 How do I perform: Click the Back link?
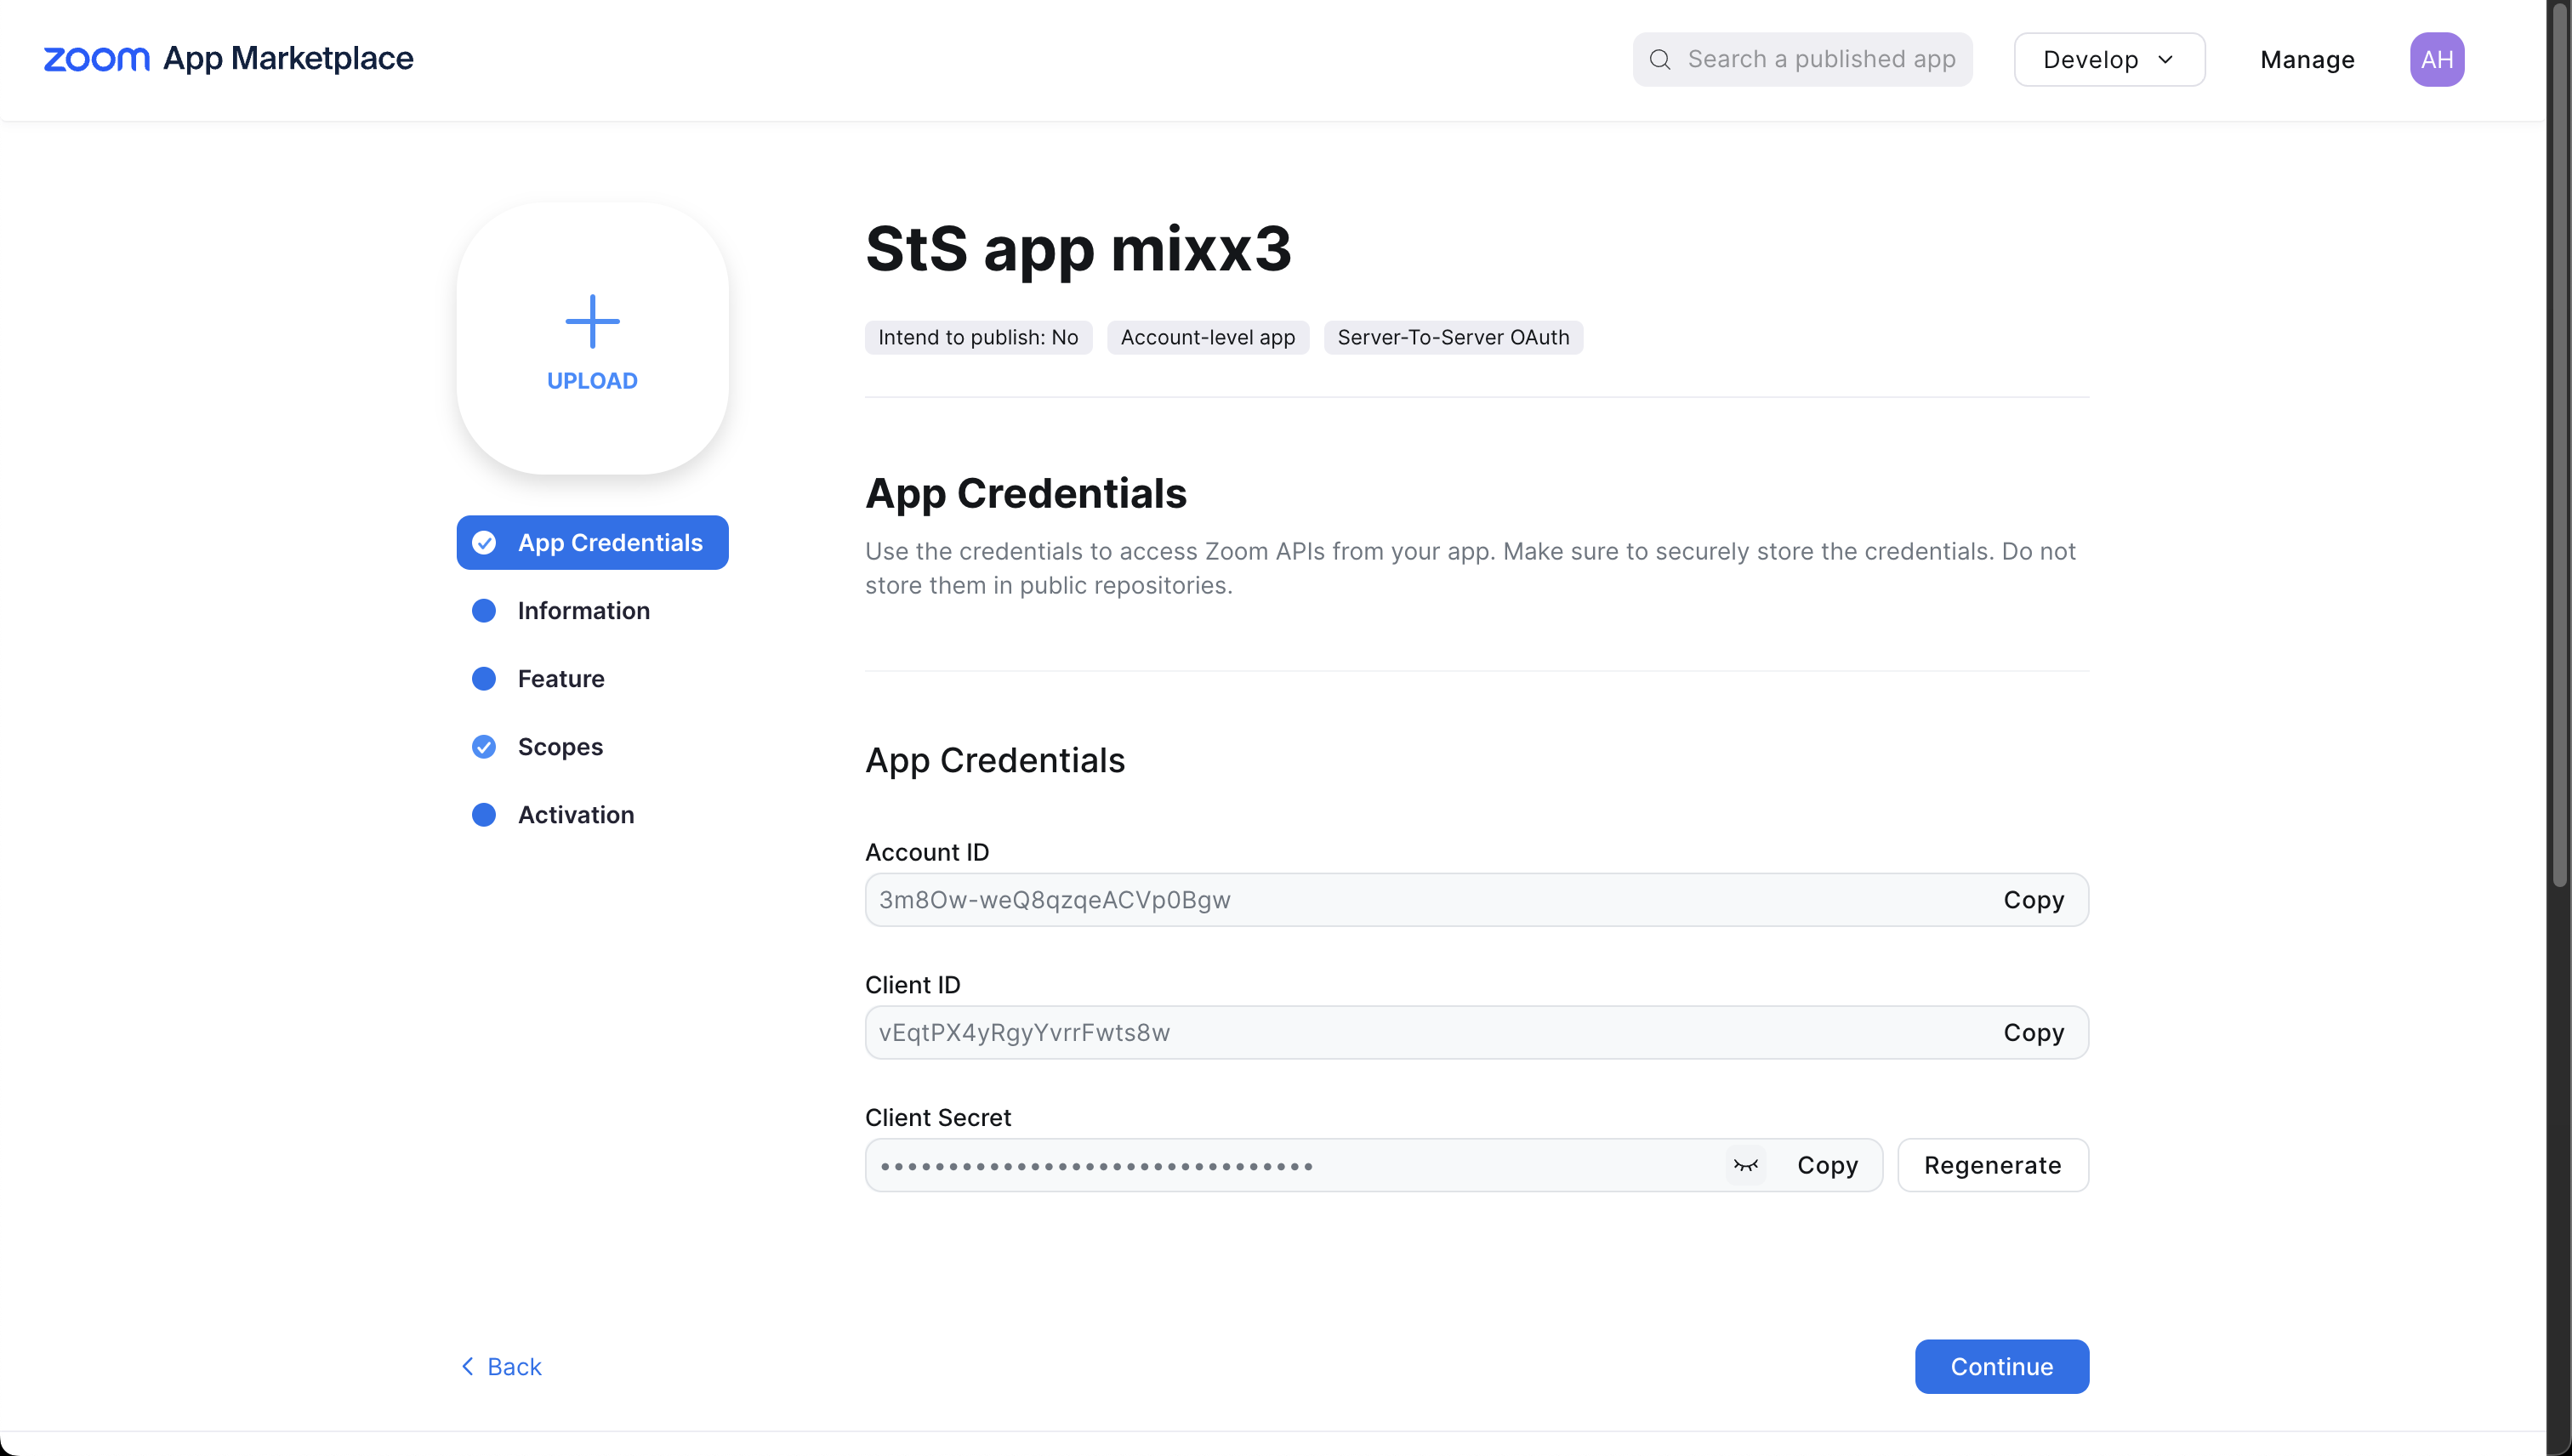(500, 1366)
